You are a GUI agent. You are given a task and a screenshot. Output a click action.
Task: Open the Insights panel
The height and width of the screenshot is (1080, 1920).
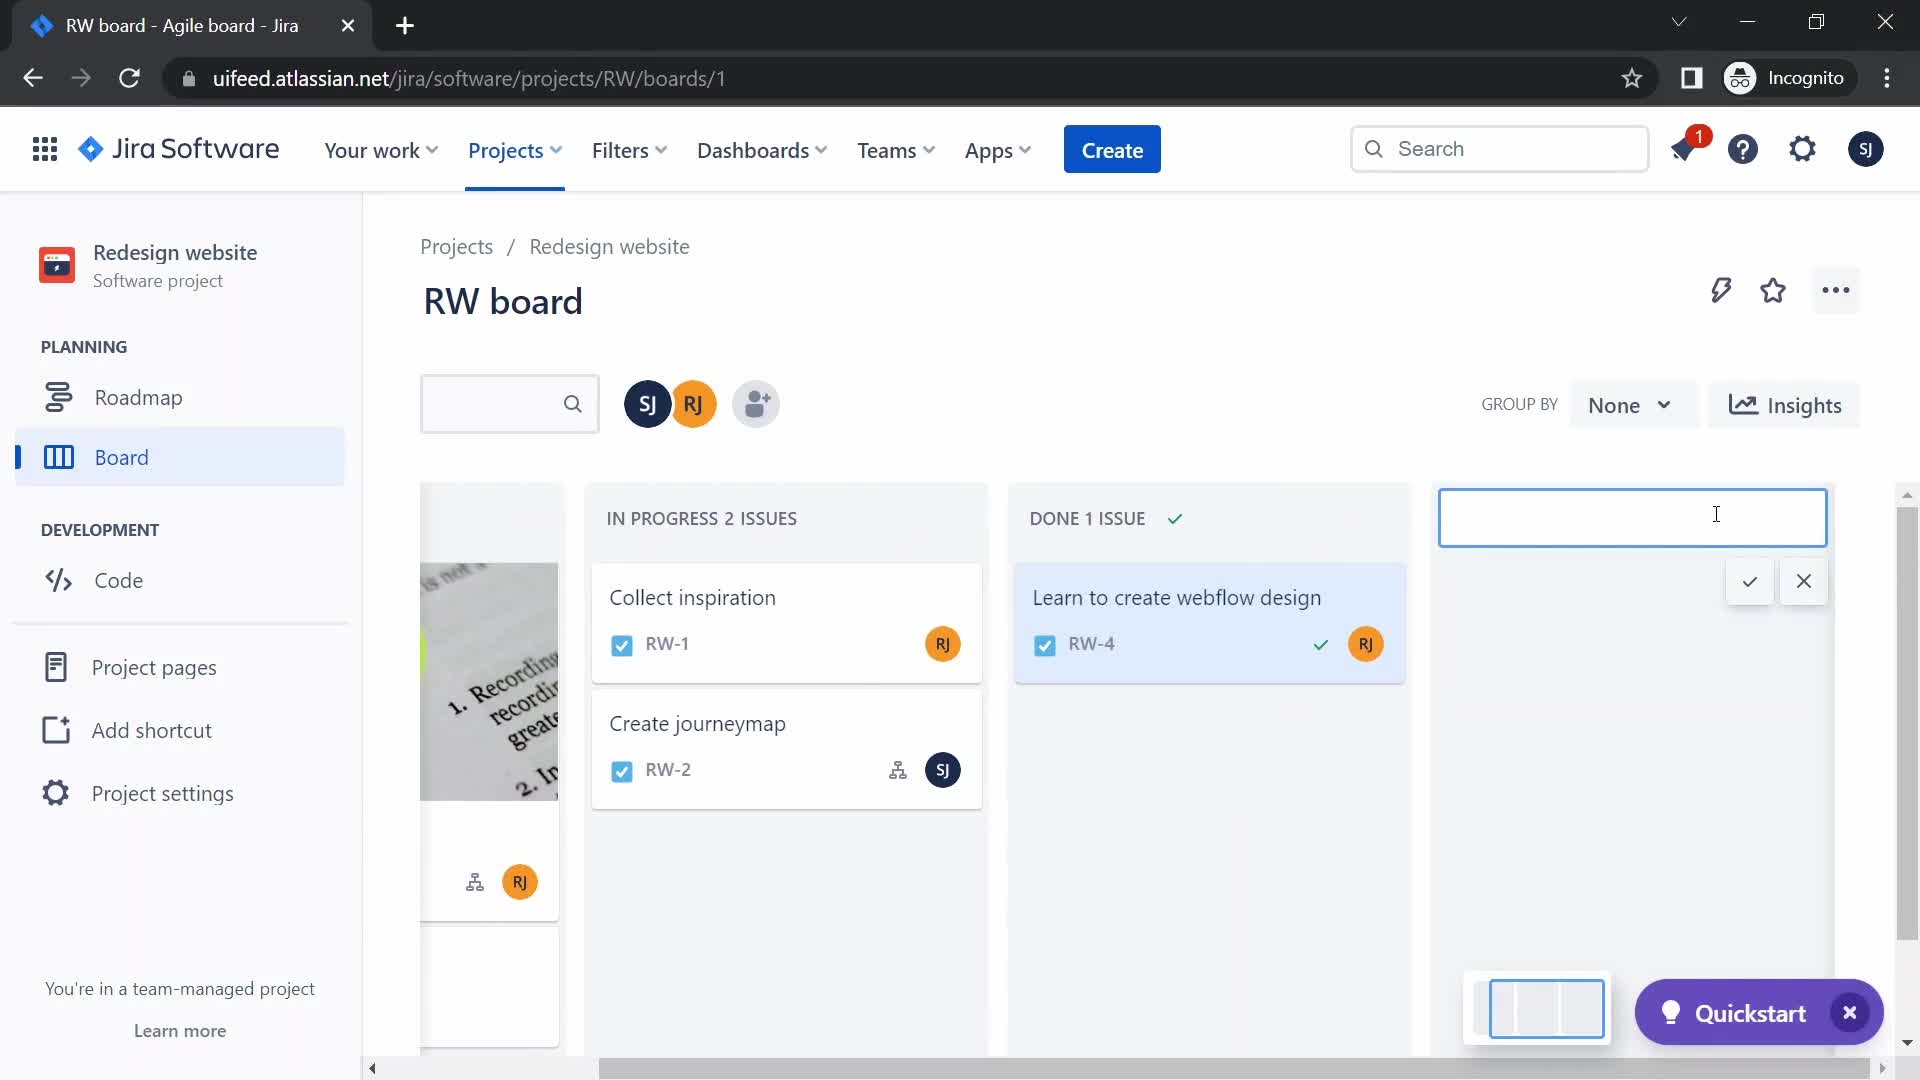1787,405
